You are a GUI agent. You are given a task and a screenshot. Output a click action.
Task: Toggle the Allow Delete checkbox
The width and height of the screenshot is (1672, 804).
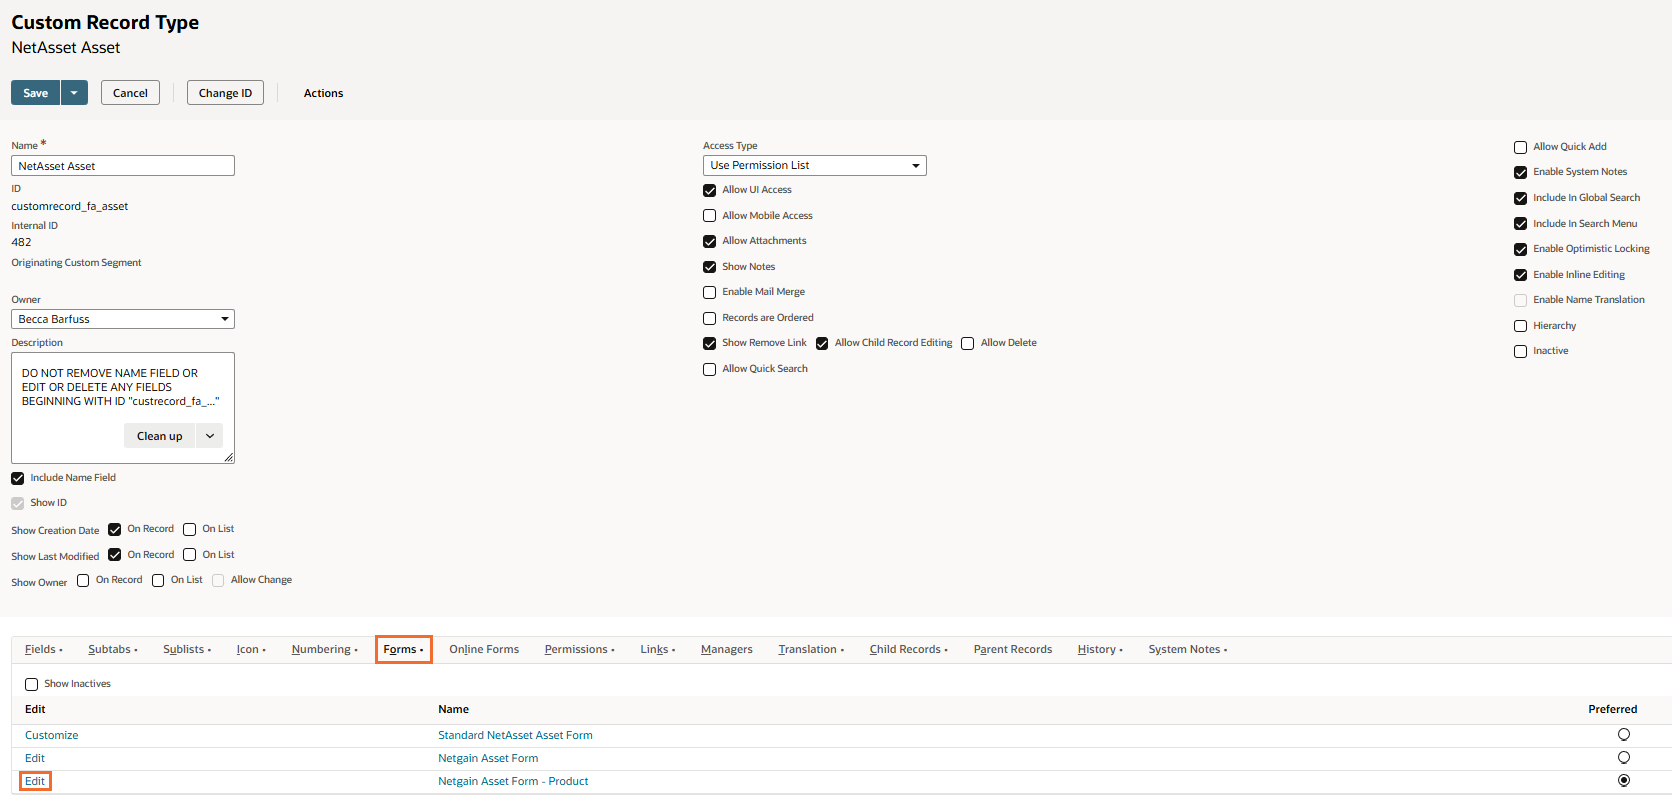click(968, 343)
